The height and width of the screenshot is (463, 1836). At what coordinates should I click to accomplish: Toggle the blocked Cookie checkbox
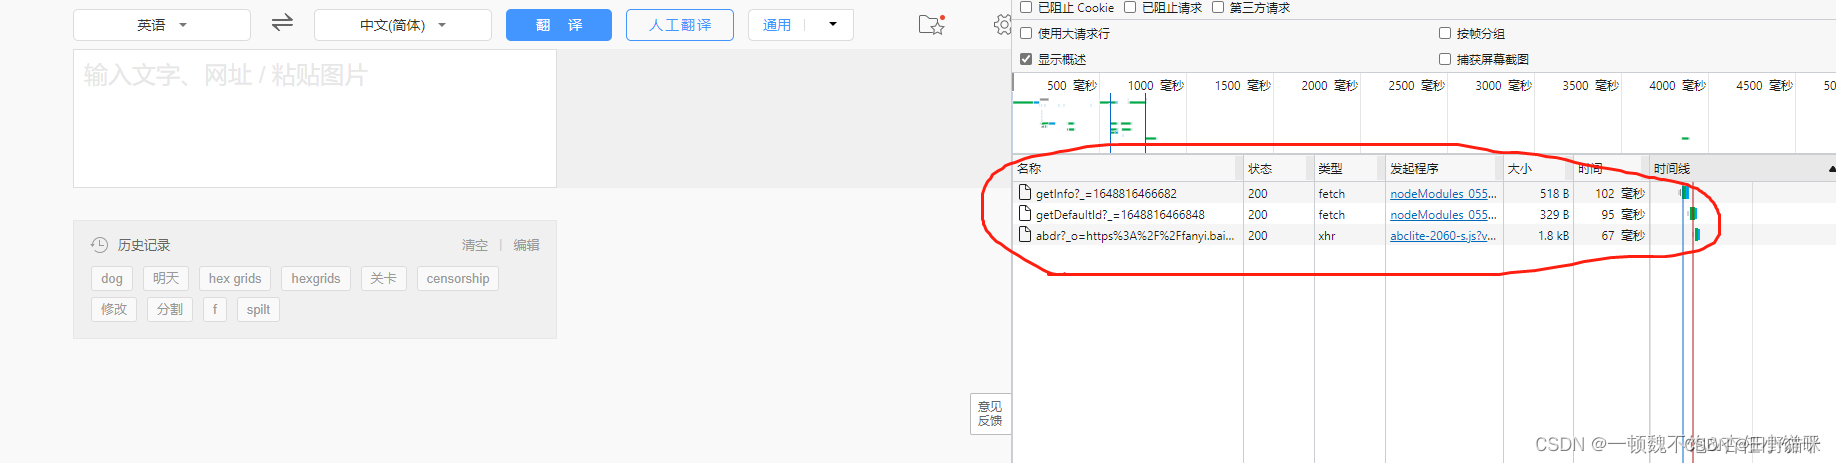(x=1026, y=7)
